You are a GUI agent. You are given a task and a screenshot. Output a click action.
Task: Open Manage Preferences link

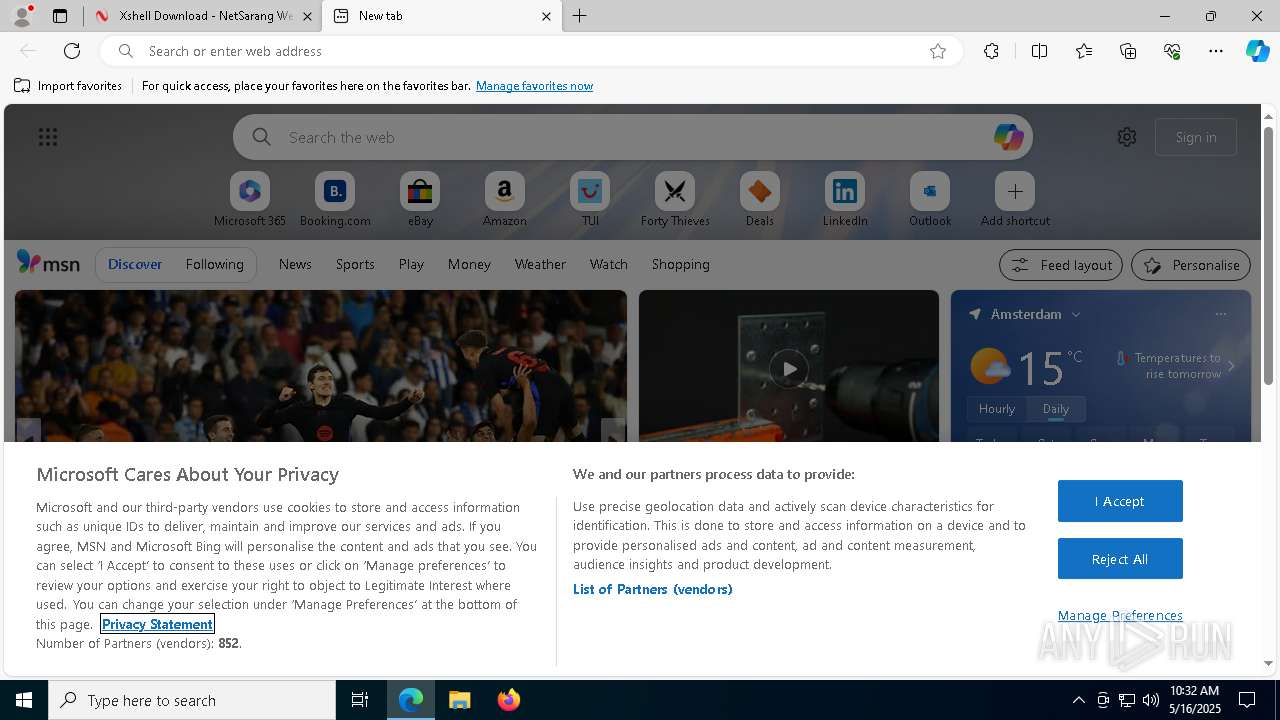(1120, 615)
